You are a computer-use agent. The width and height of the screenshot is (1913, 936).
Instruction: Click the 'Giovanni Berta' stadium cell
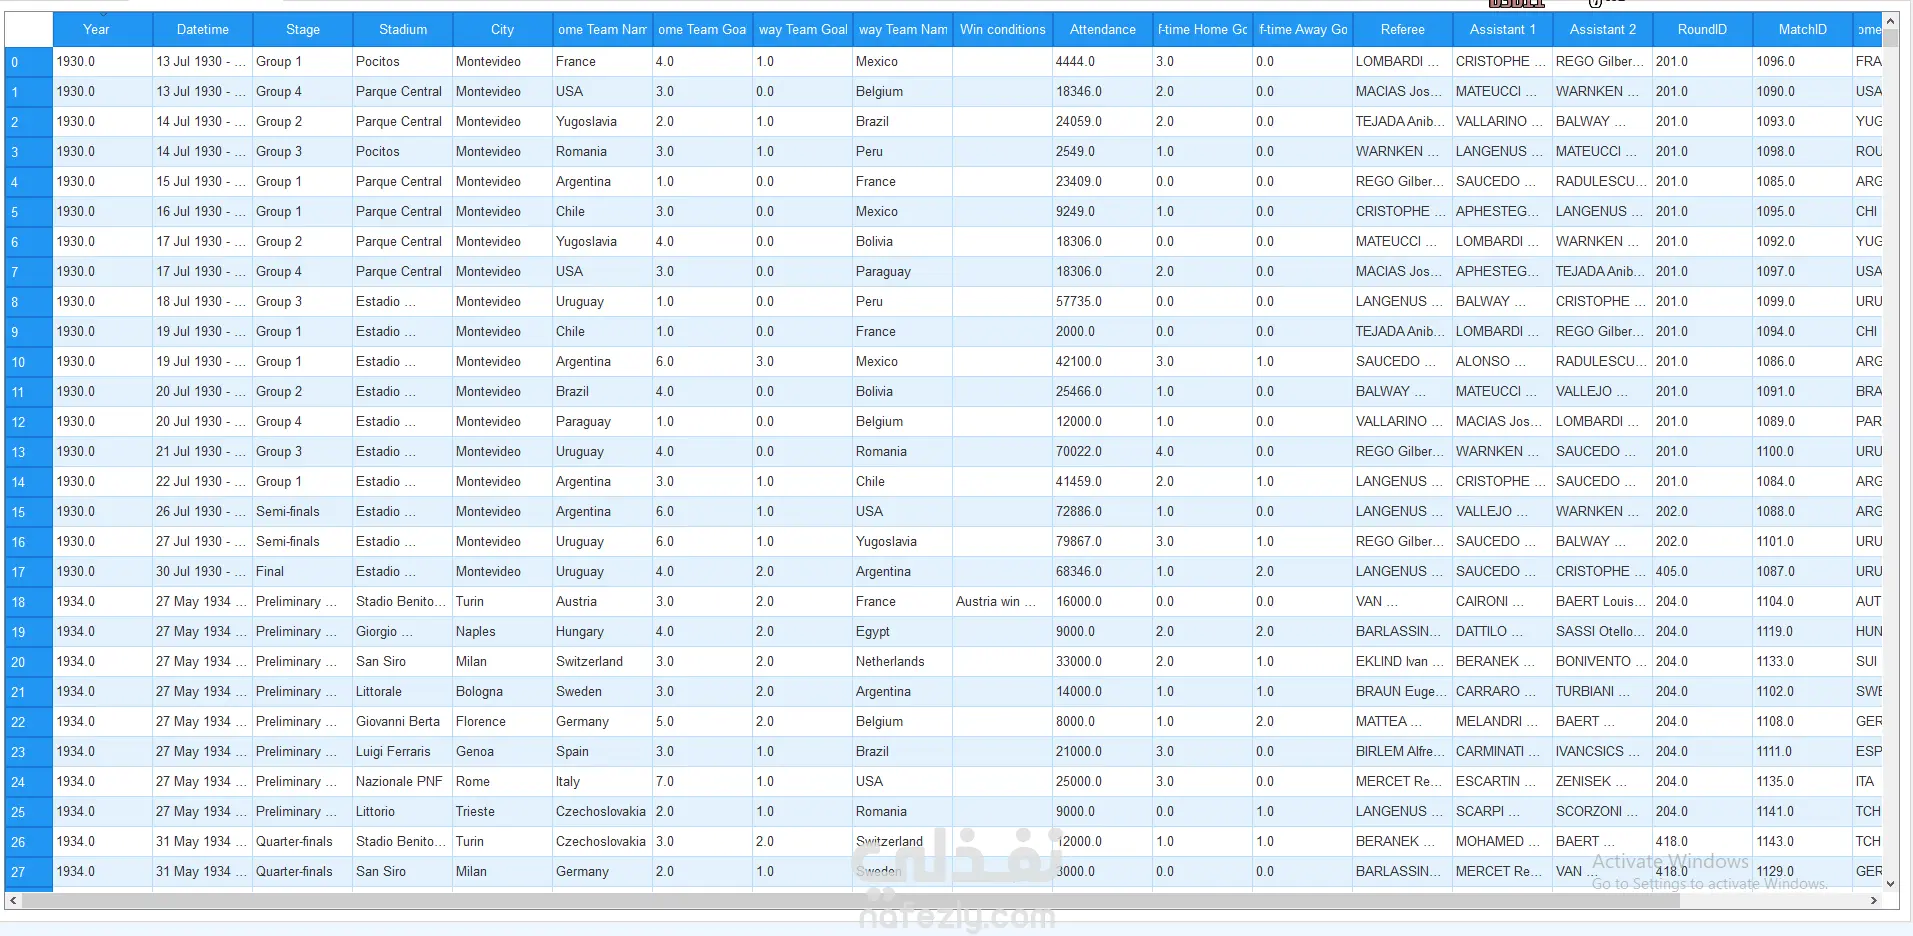[403, 722]
